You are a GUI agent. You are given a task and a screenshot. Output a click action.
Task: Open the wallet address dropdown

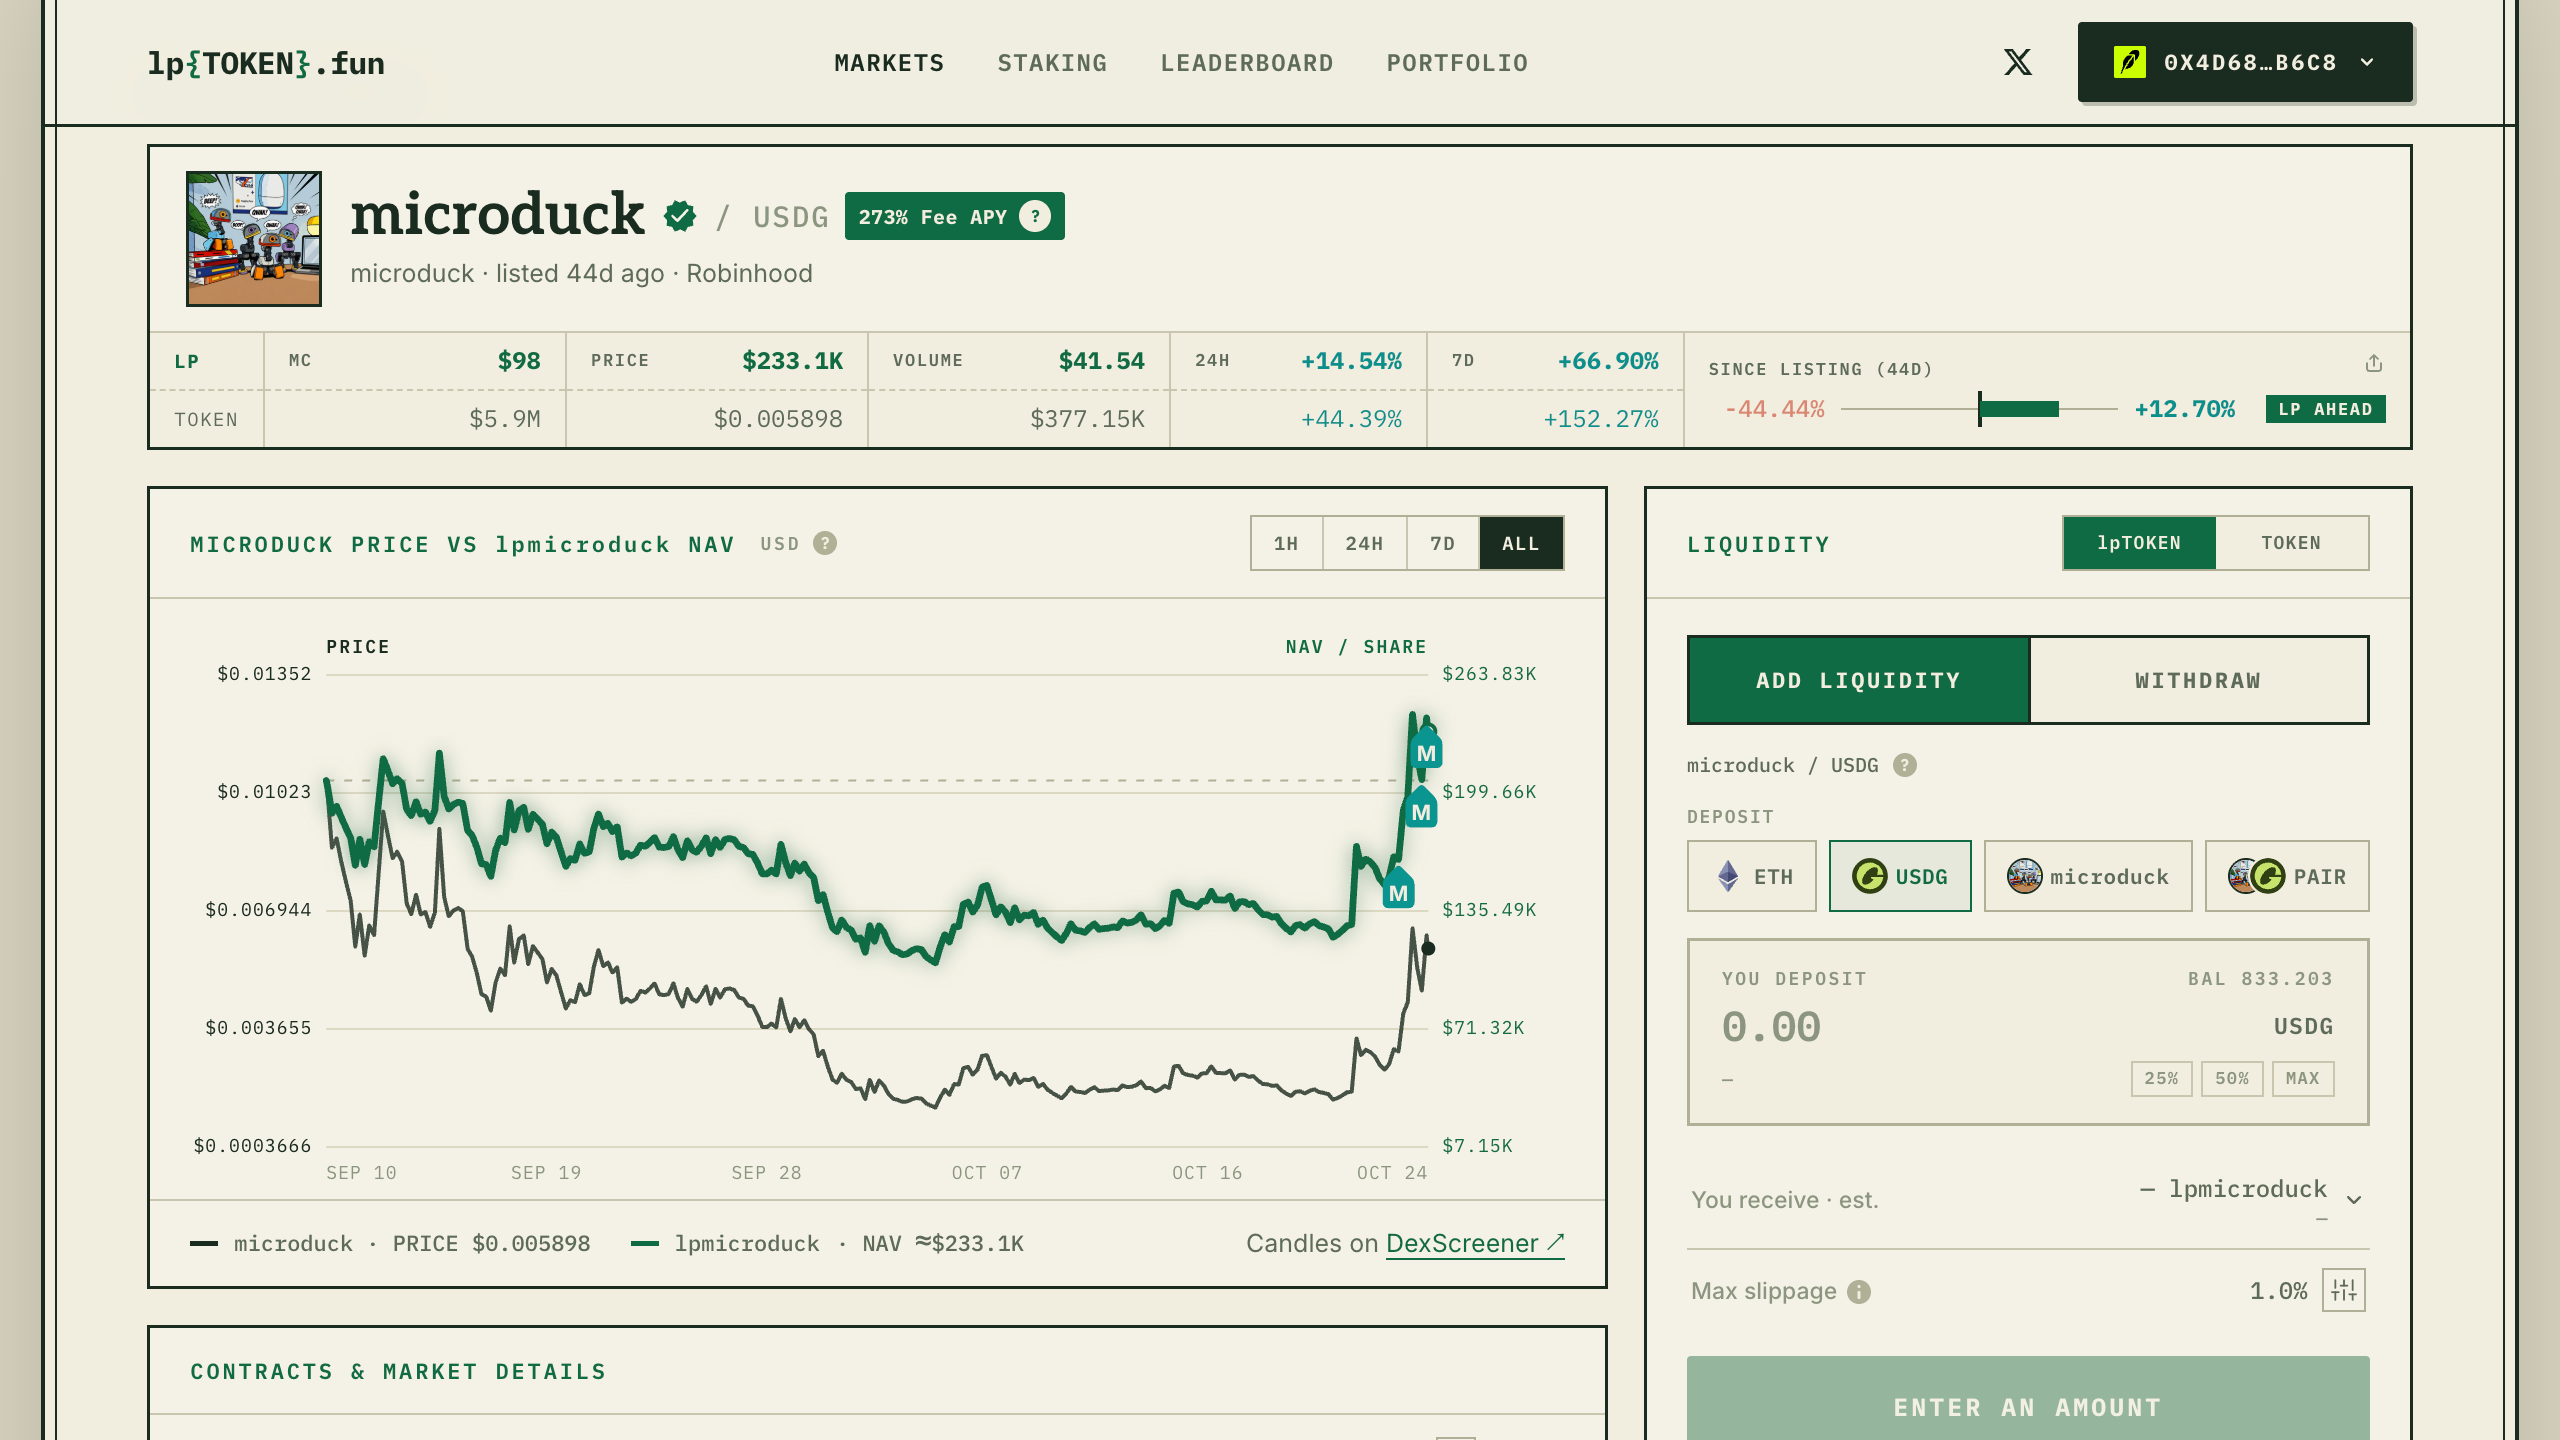click(x=2245, y=62)
